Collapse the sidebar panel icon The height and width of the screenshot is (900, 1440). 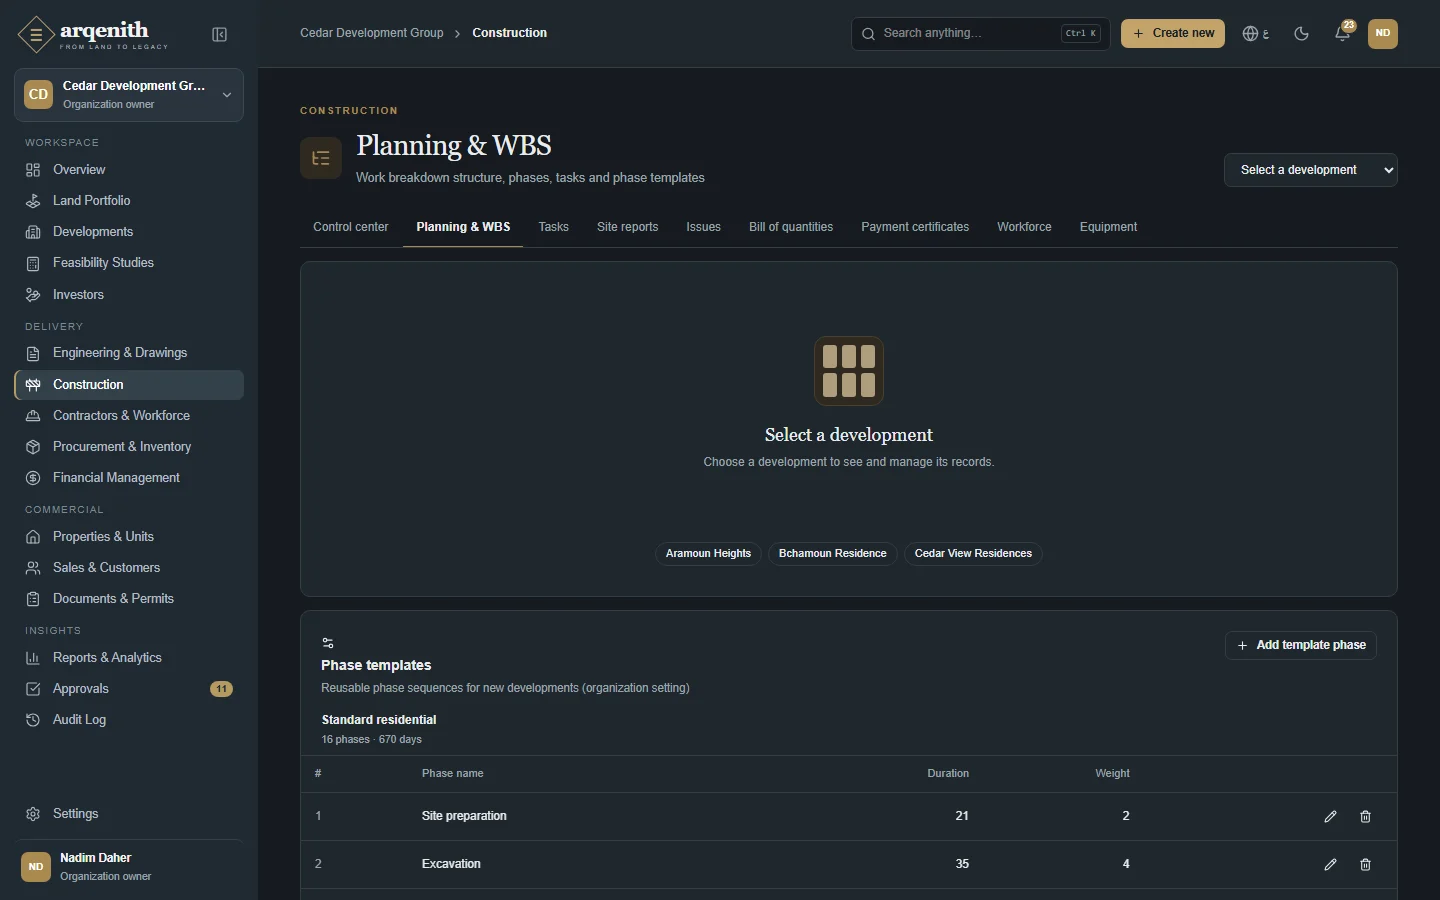click(x=220, y=35)
